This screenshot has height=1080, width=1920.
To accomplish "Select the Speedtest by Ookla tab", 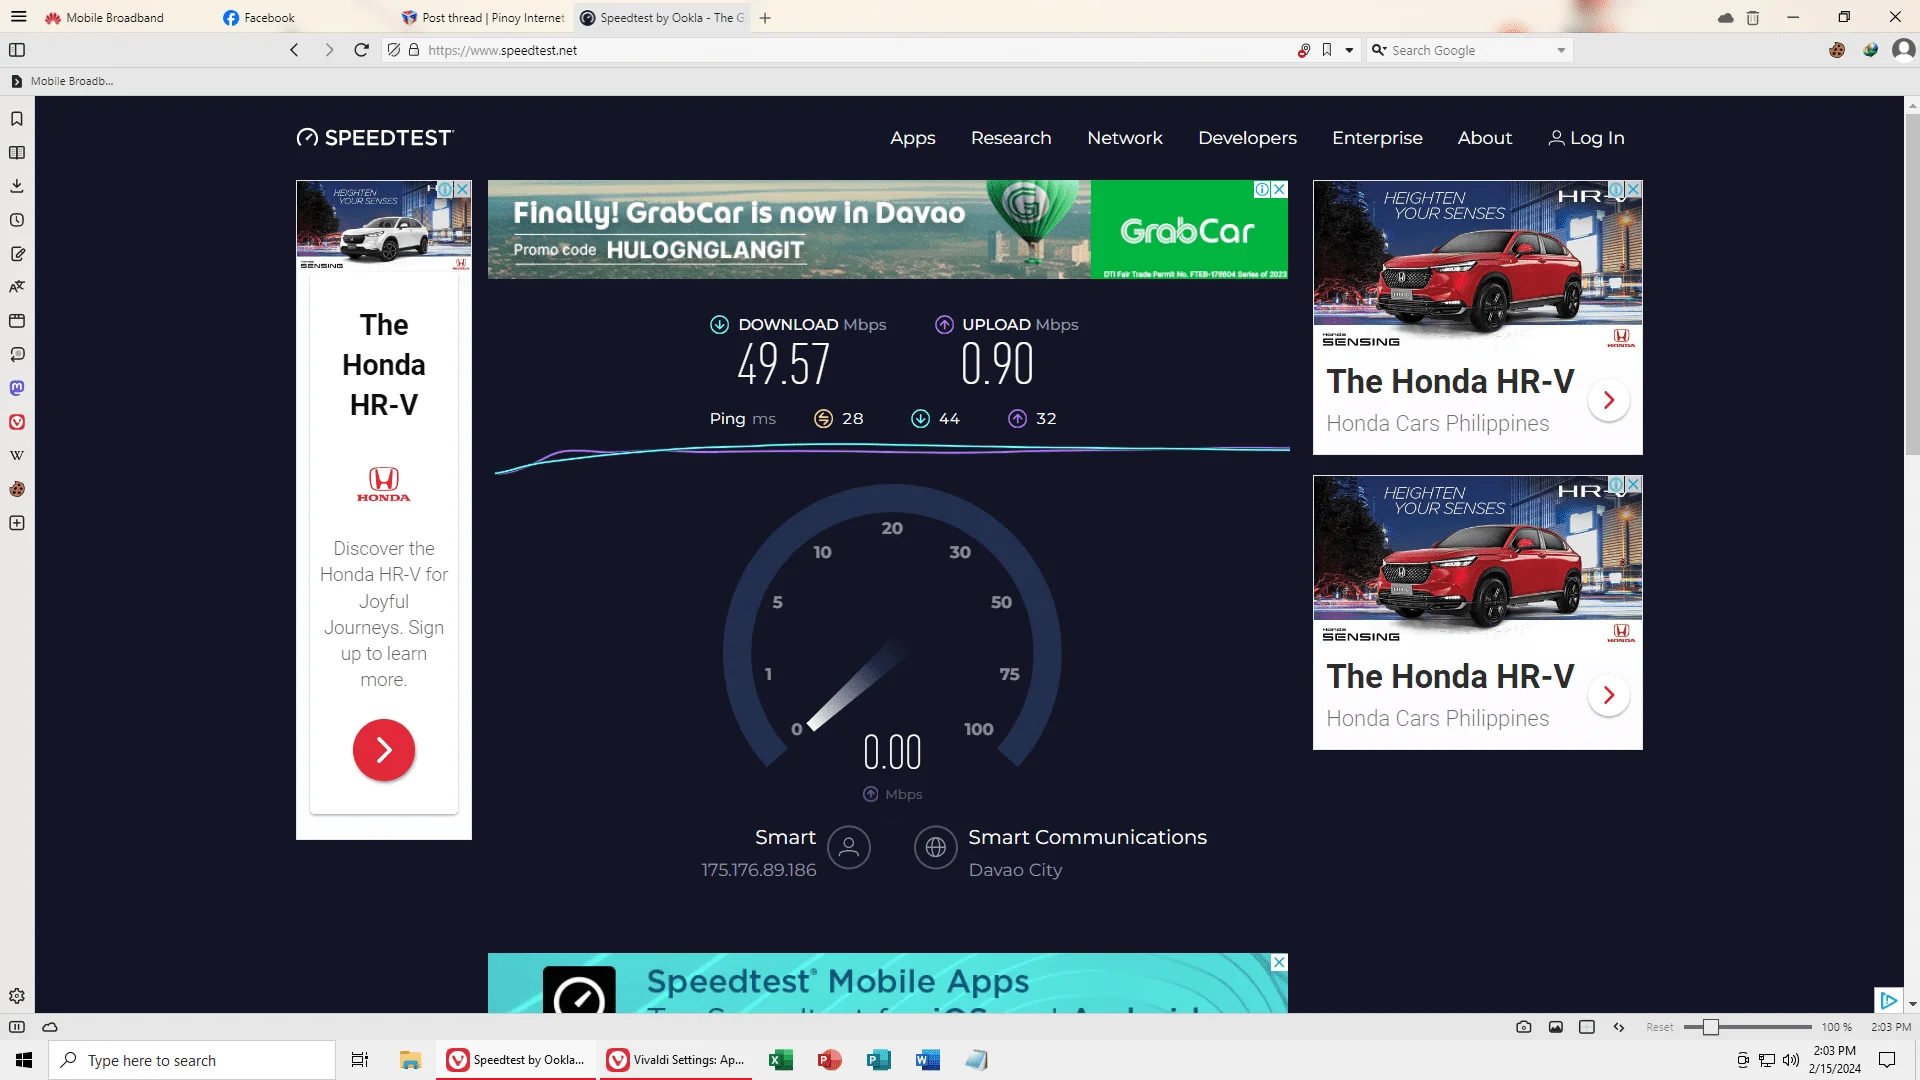I will [662, 18].
